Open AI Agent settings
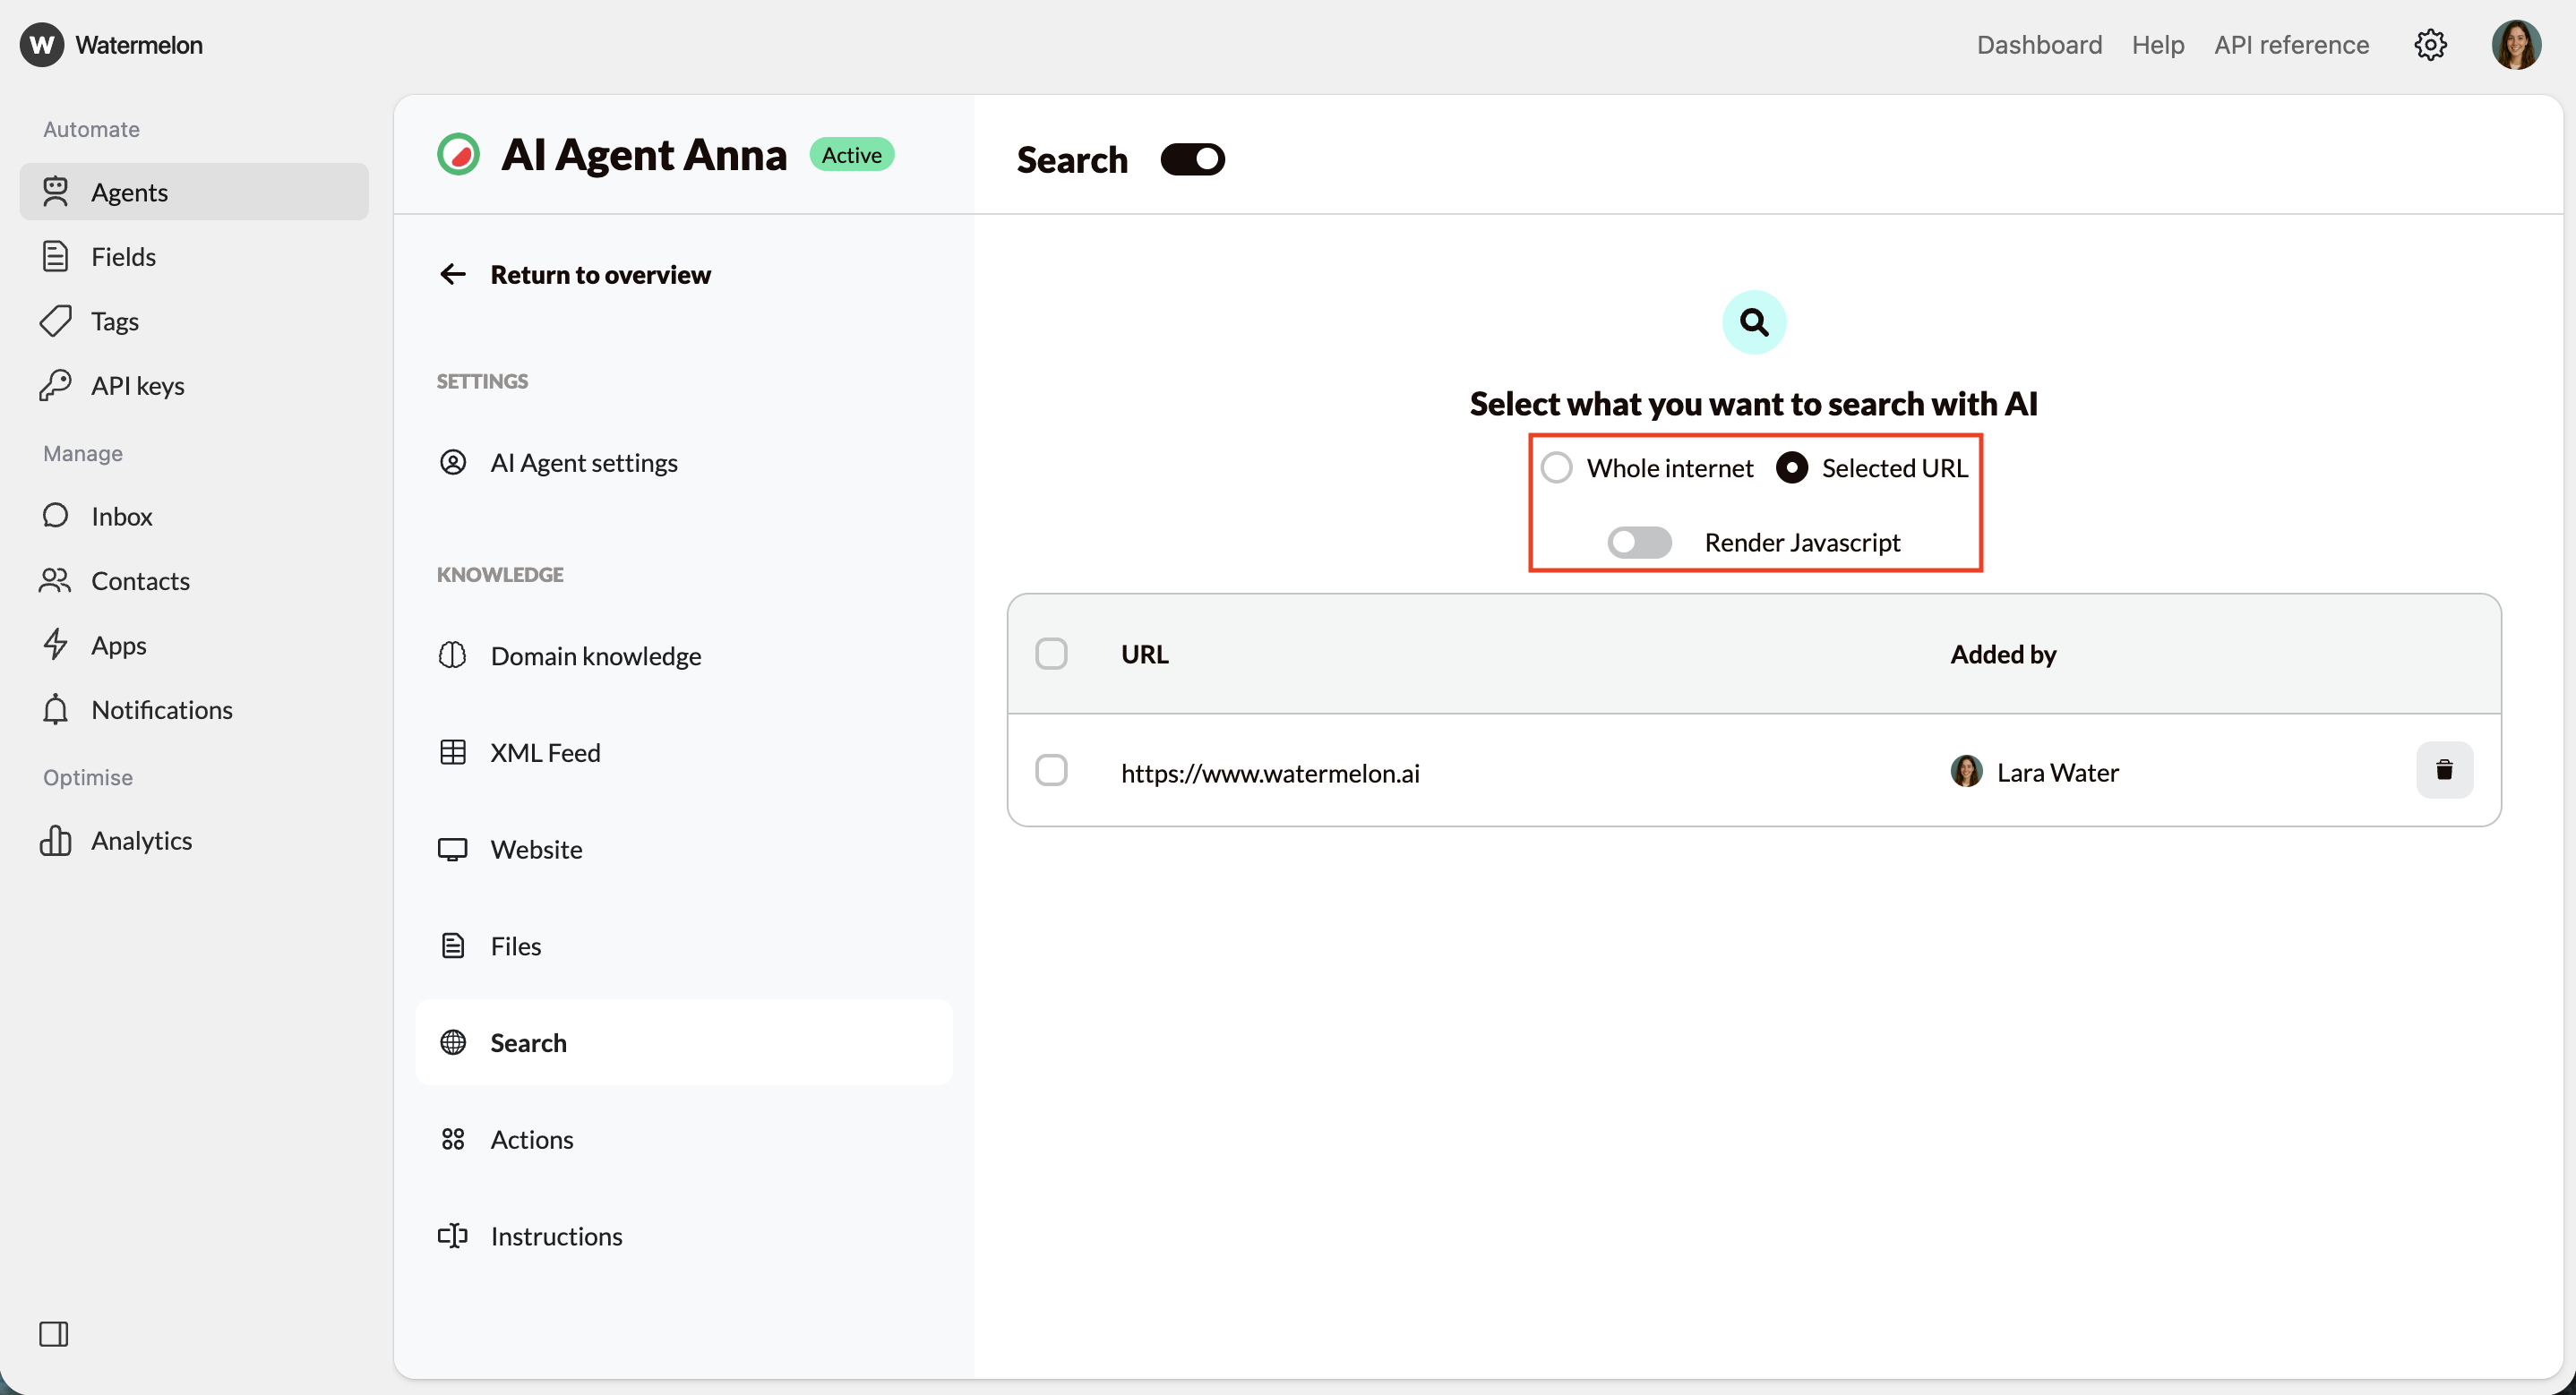The width and height of the screenshot is (2576, 1395). (x=583, y=462)
